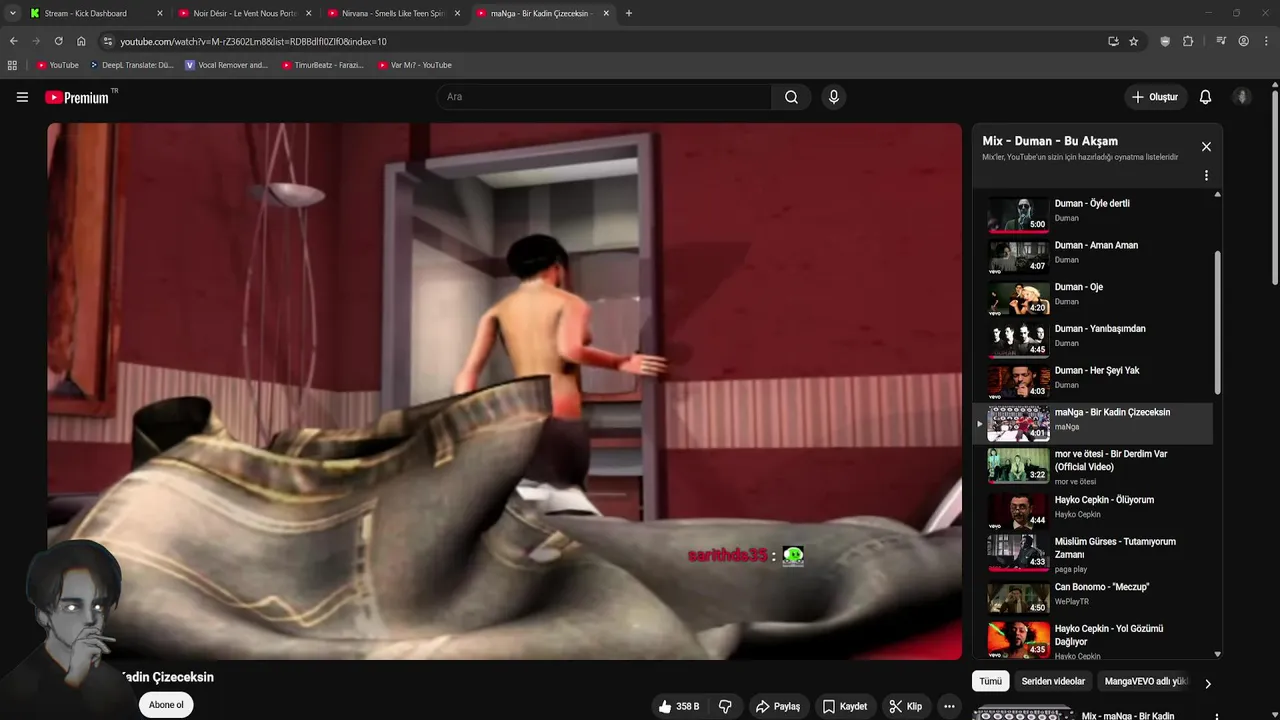This screenshot has height=720, width=1280.
Task: Open YouTube notifications bell
Action: (x=1205, y=97)
